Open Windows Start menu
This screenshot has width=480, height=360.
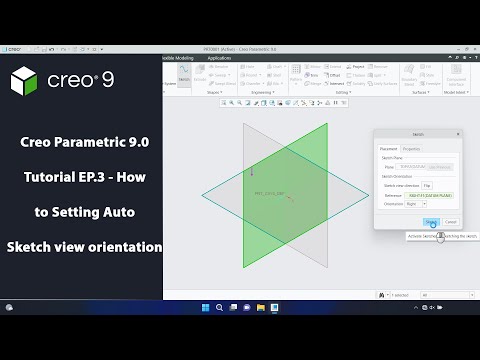tap(206, 307)
